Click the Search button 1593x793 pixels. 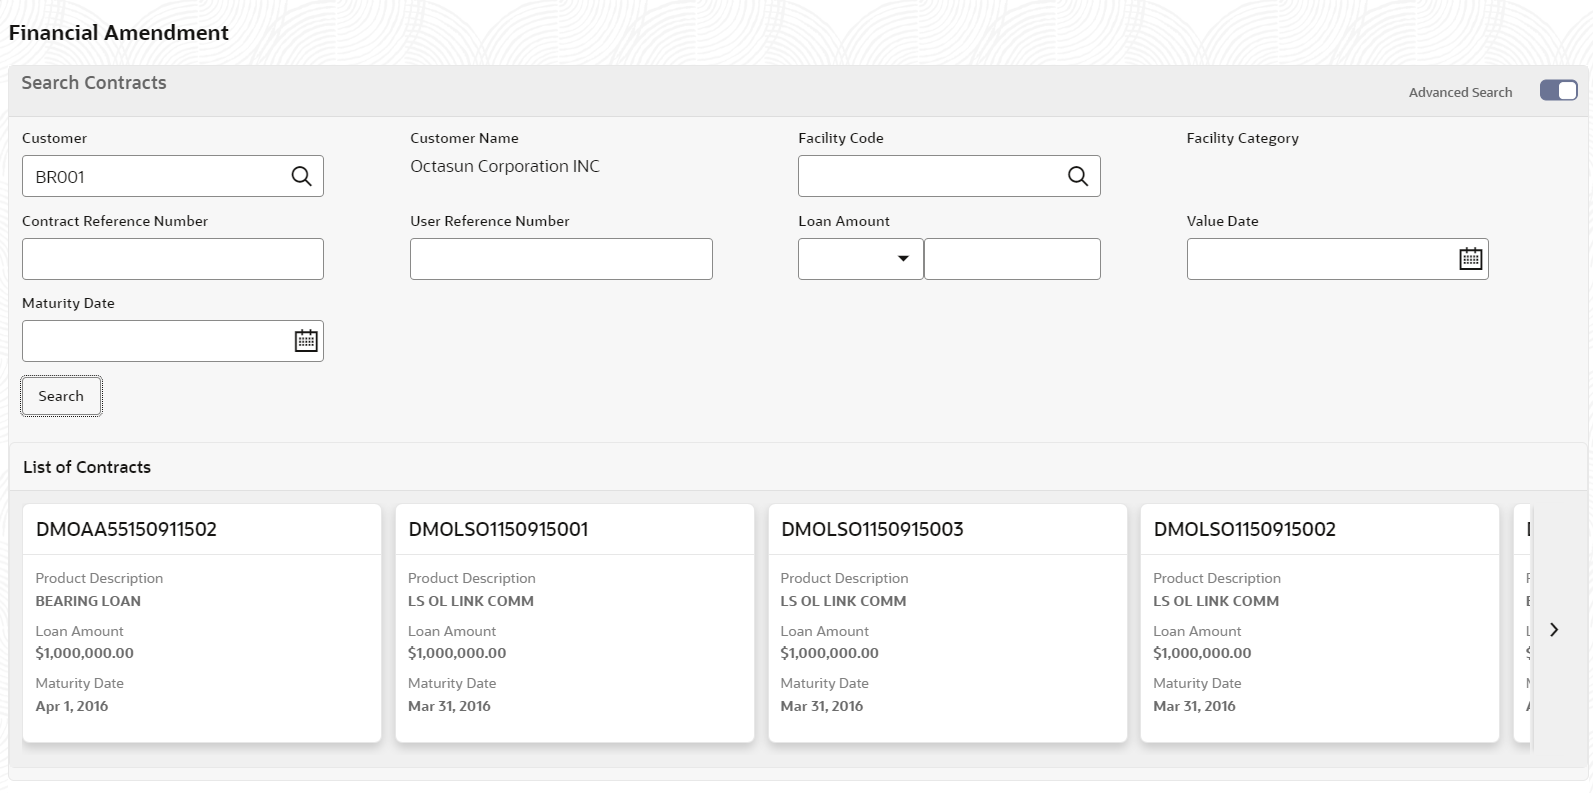61,396
